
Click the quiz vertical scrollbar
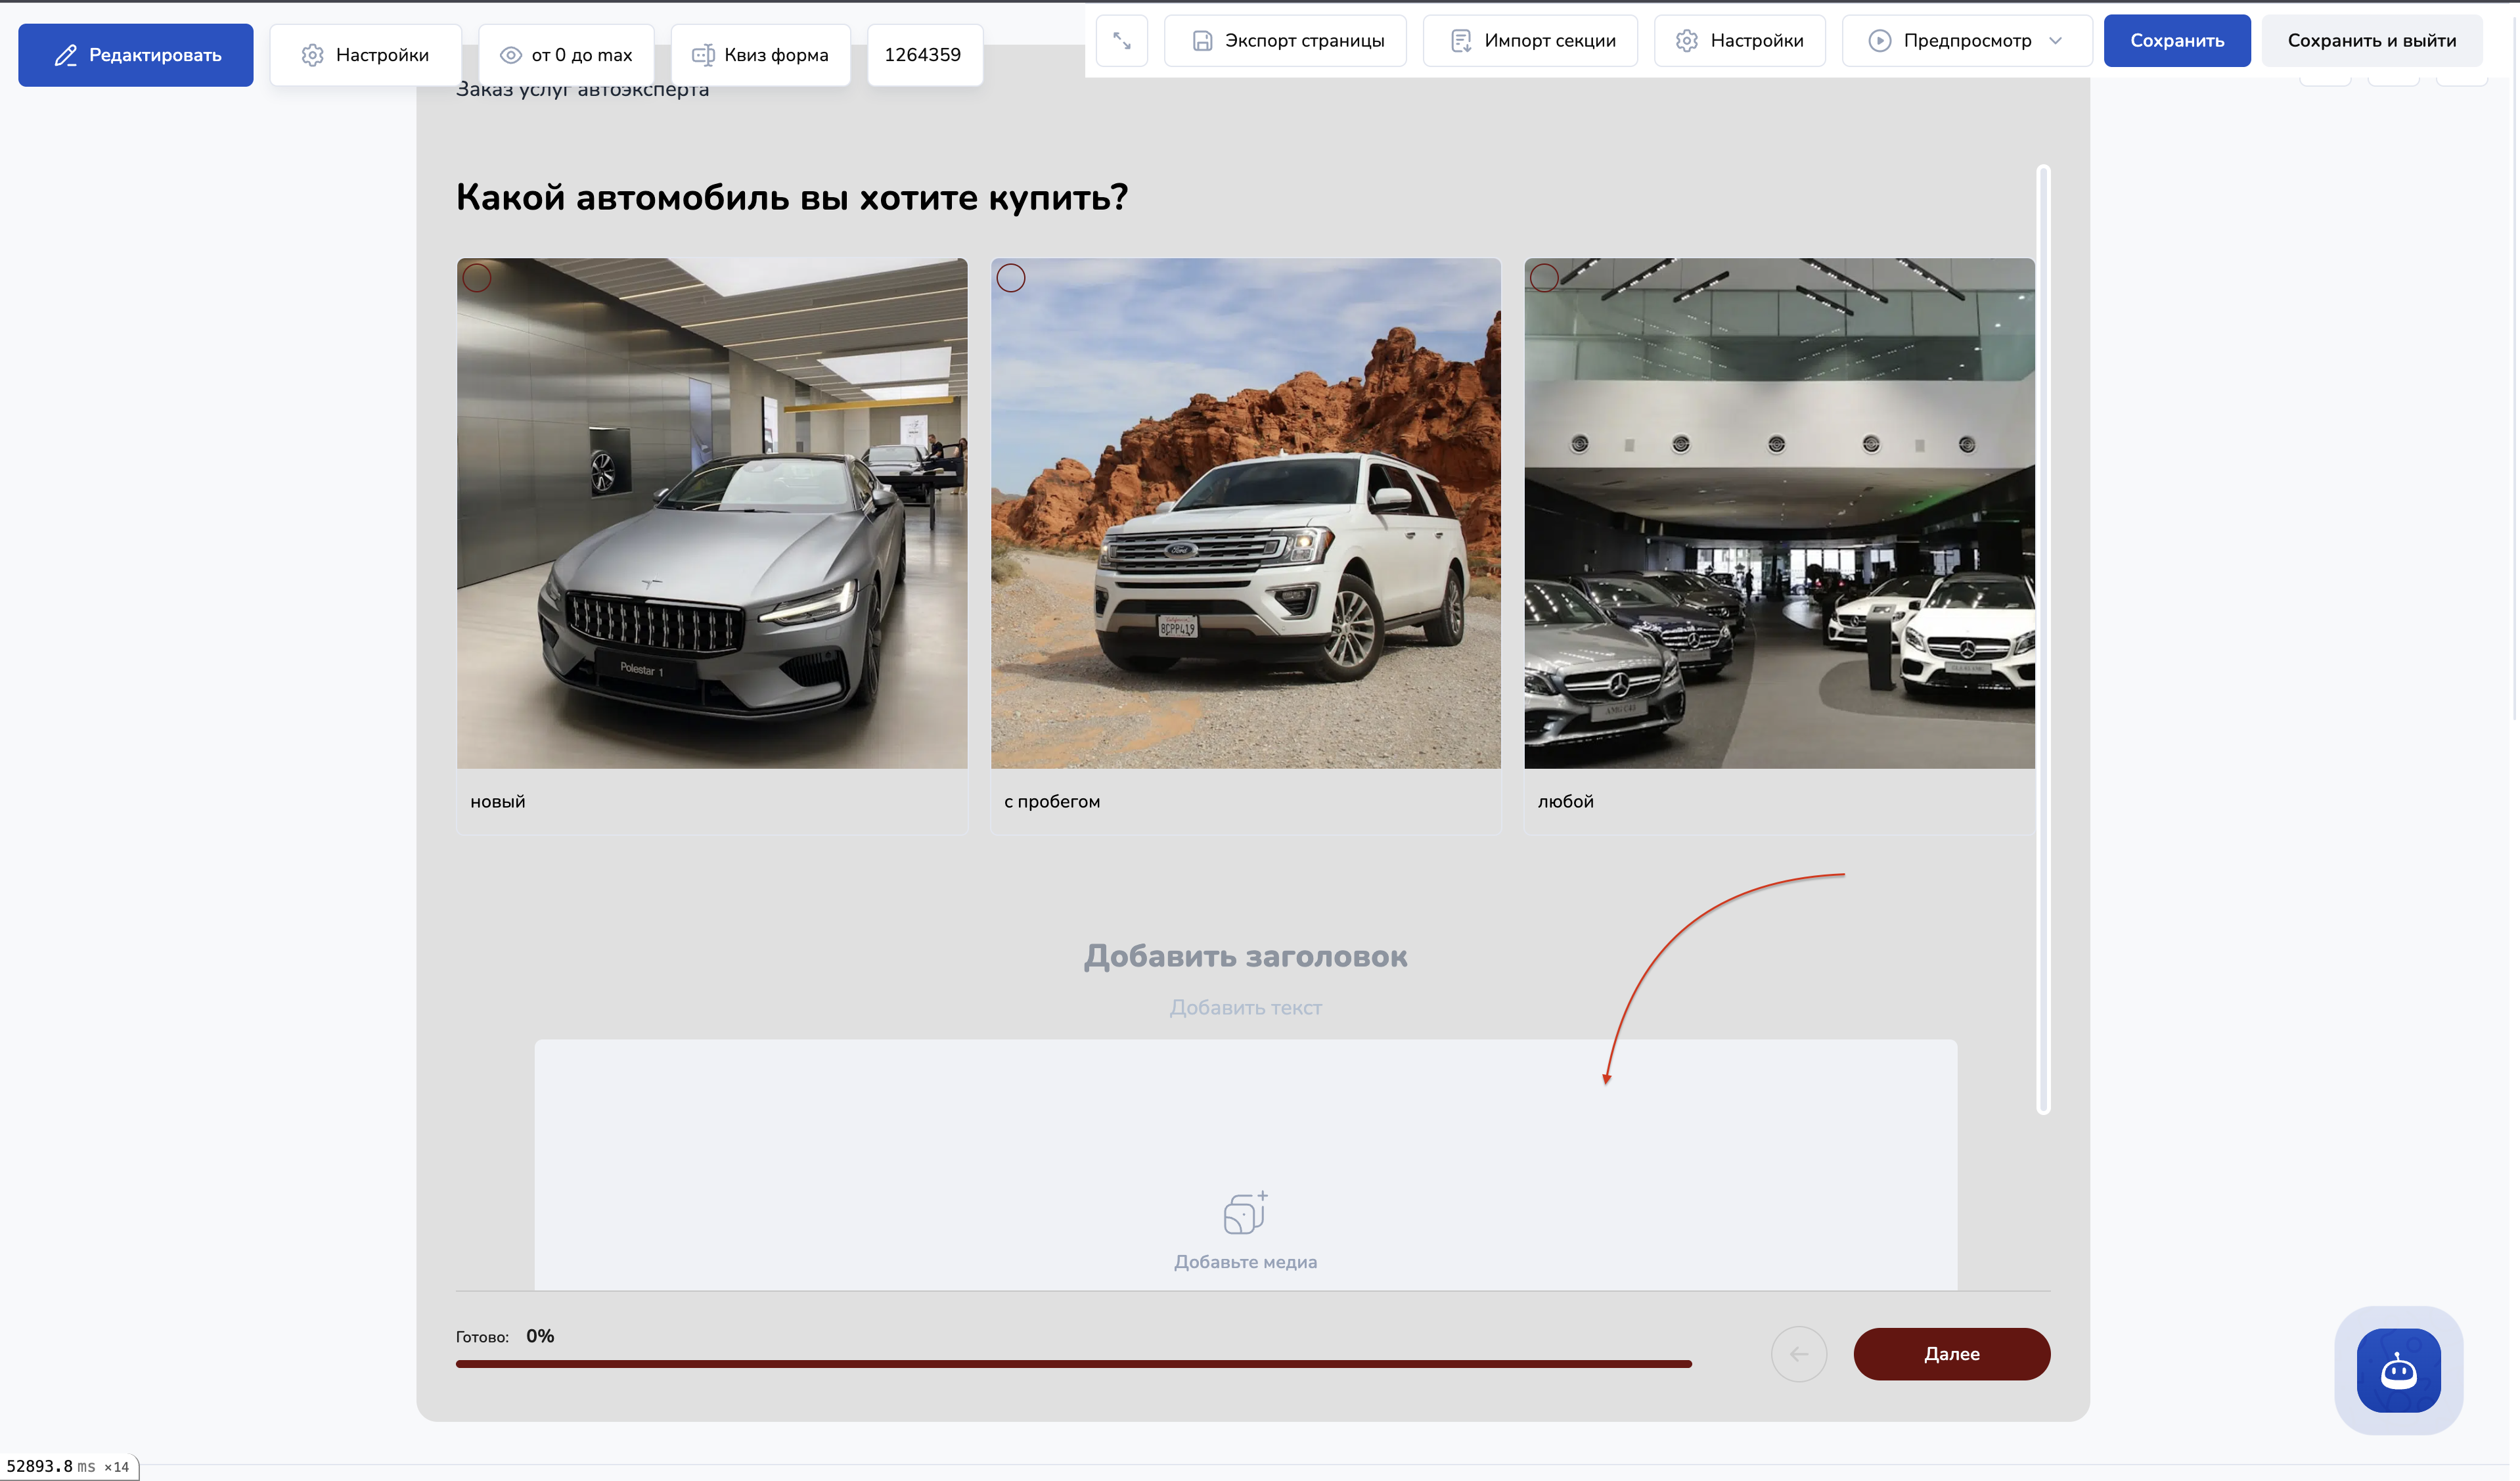tap(2043, 640)
